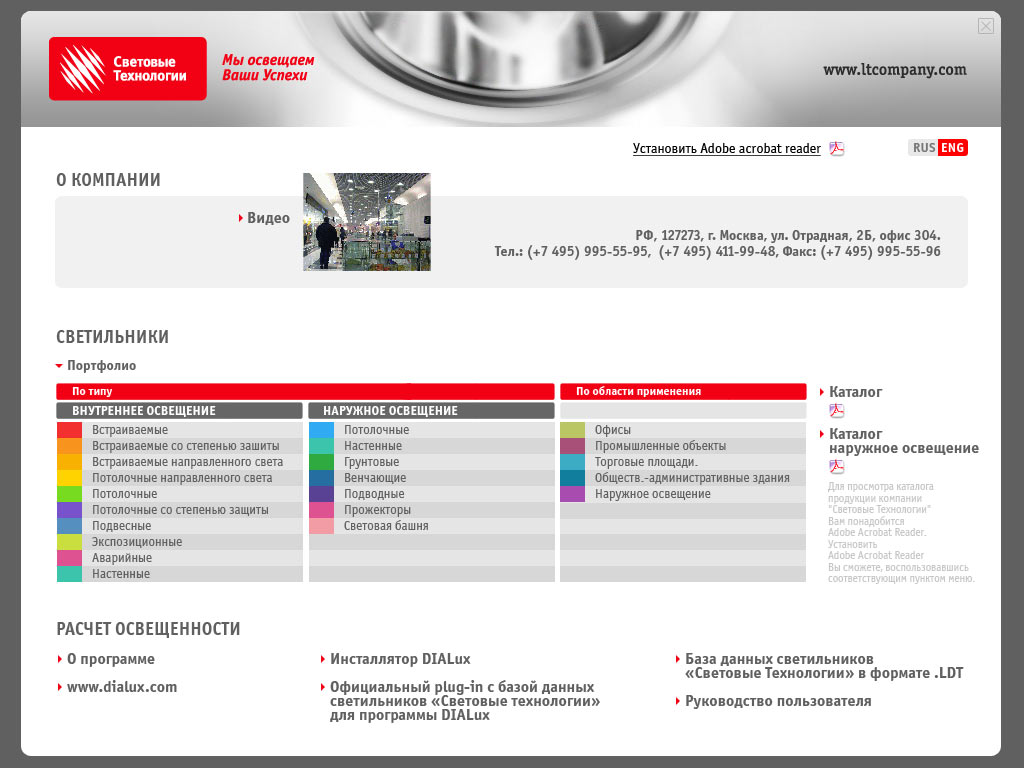This screenshot has width=1024, height=768.
Task: Close the window with top-right X button
Action: 986,26
